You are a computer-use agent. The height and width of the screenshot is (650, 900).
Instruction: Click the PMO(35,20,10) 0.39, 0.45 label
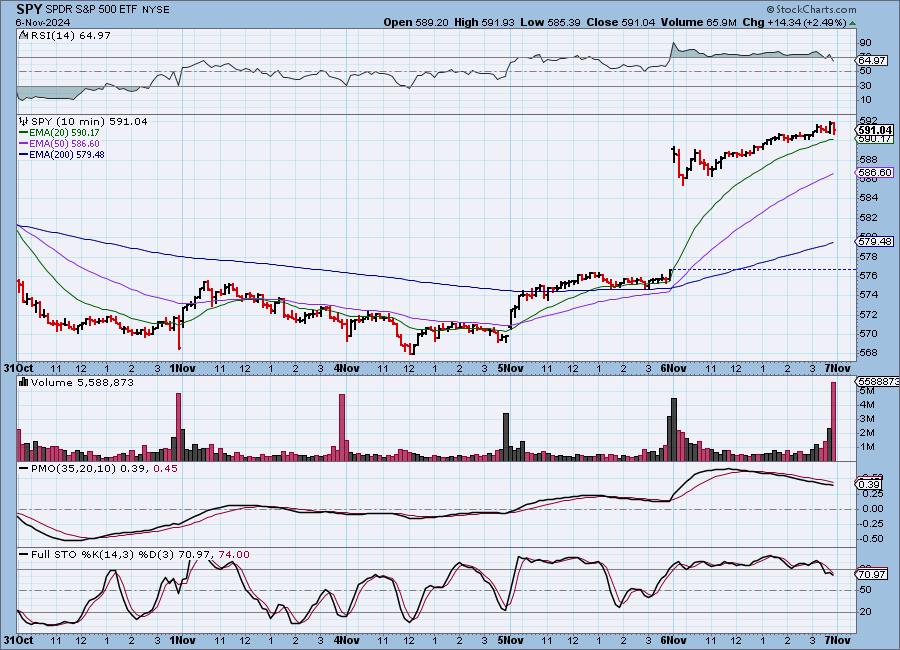click(x=98, y=469)
